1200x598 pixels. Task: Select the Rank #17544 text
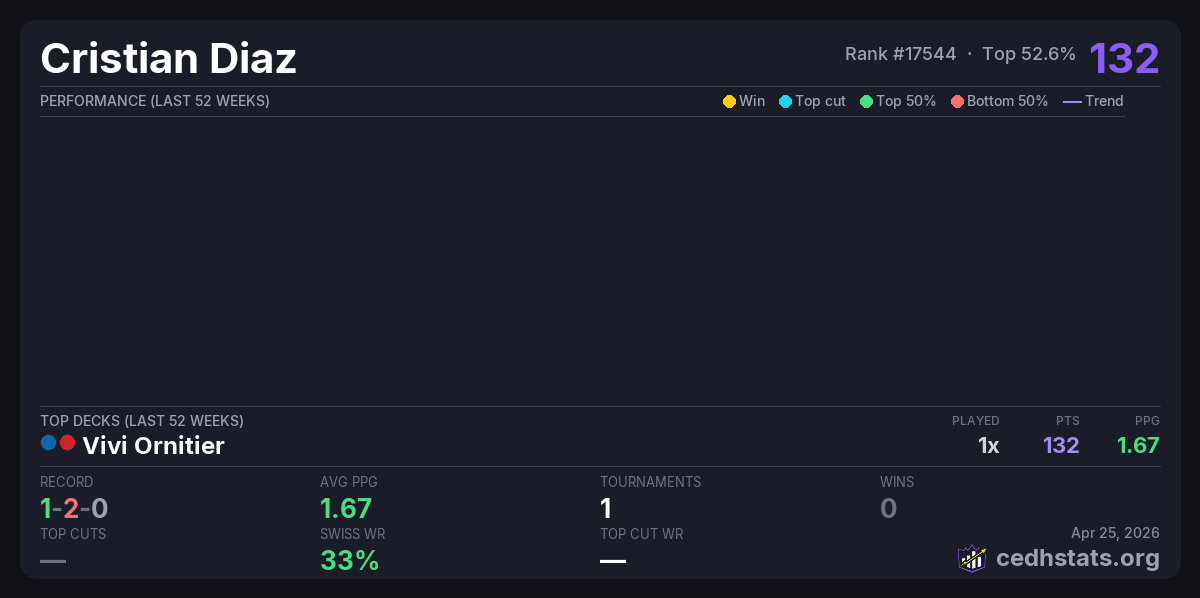coord(900,54)
